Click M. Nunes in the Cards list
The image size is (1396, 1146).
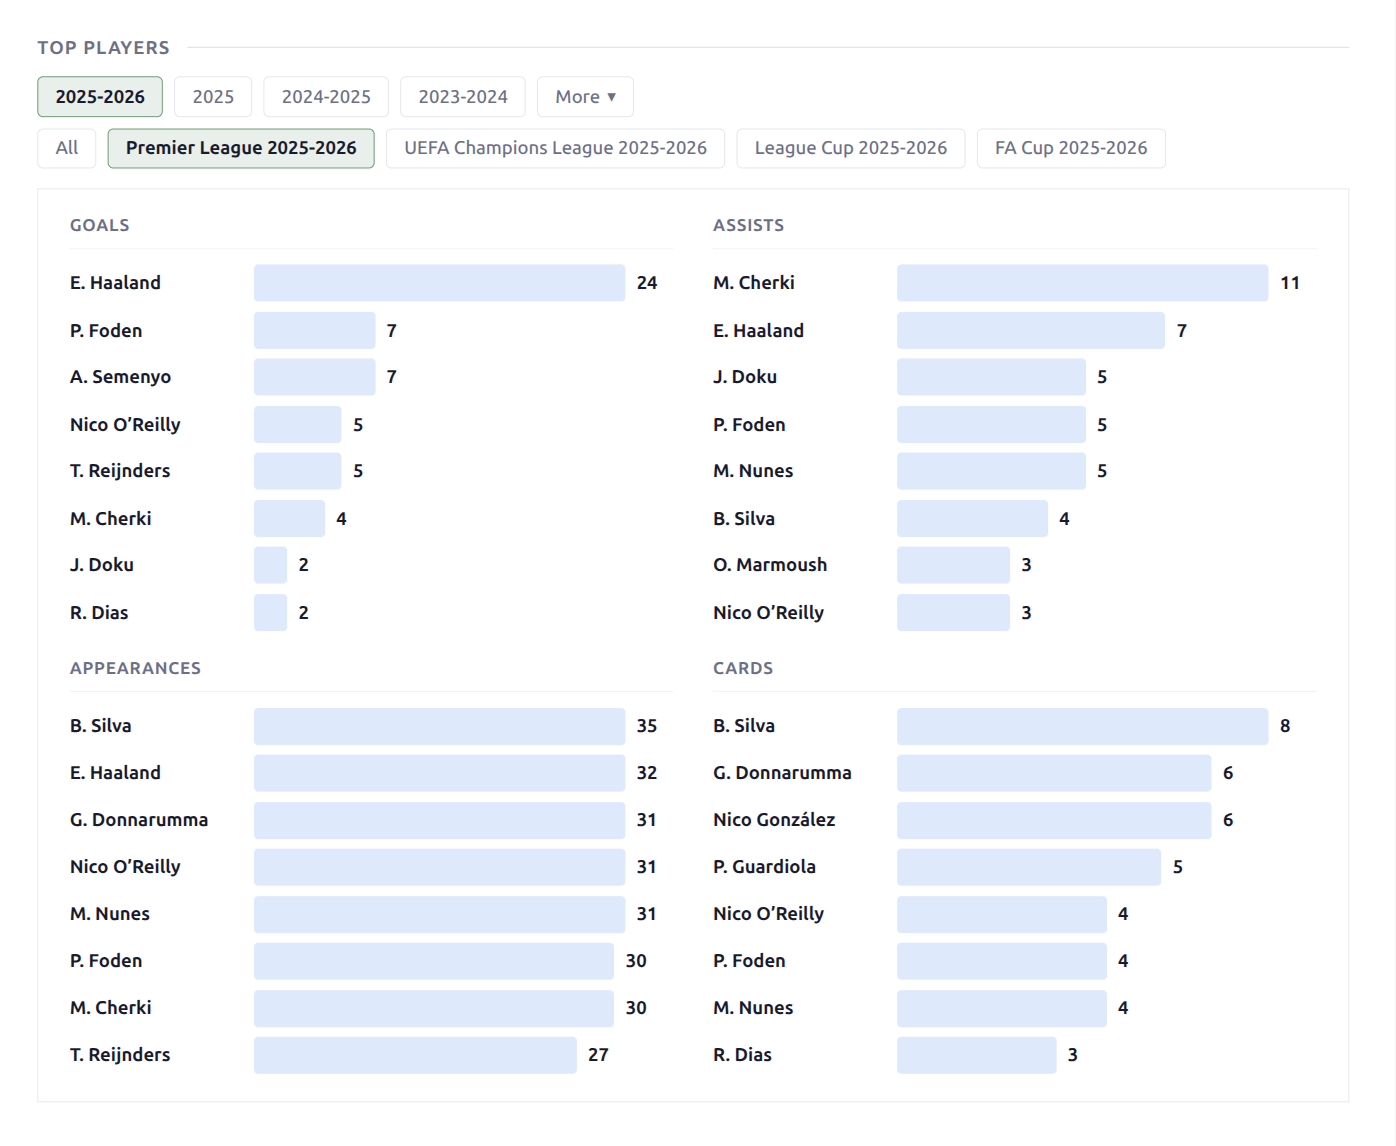(x=753, y=1008)
